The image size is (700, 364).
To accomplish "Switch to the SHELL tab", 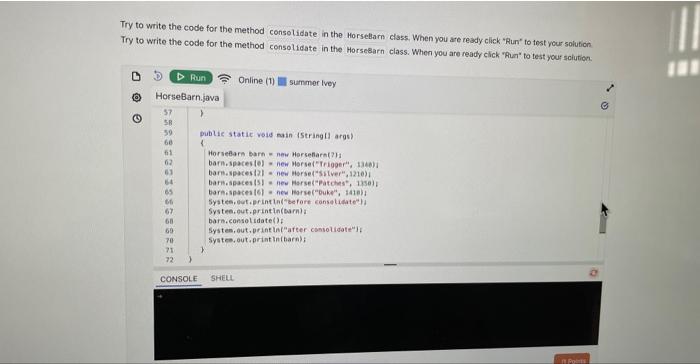I will tap(222, 278).
